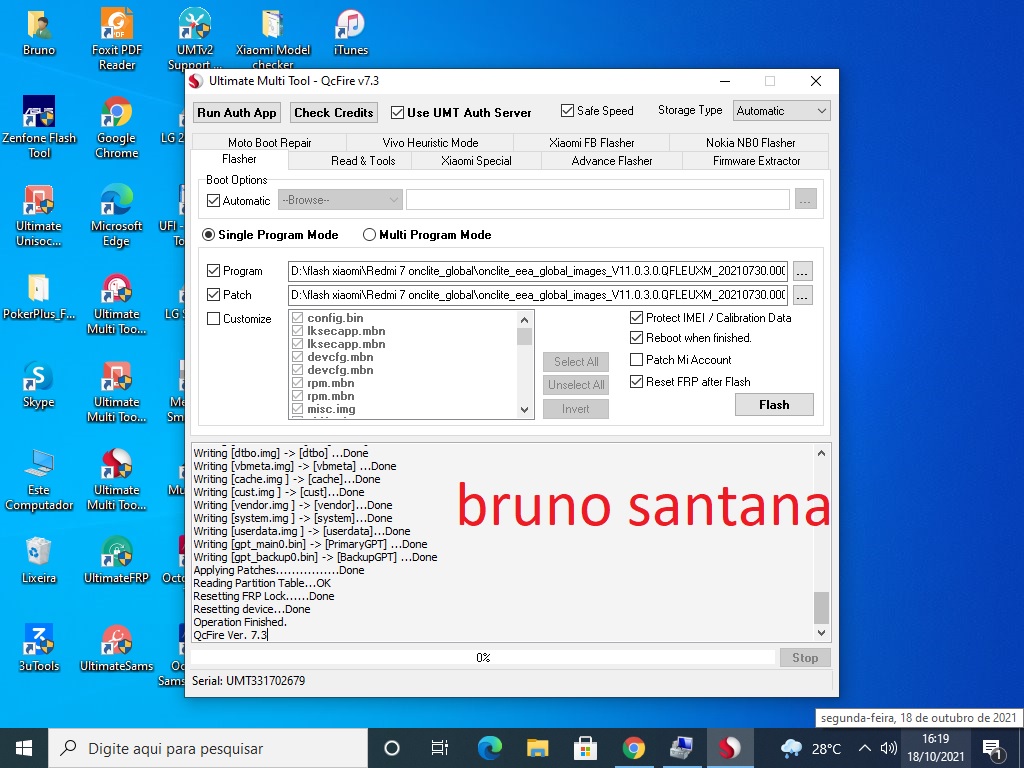Open the Storage Type dropdown
1024x768 pixels.
[781, 111]
